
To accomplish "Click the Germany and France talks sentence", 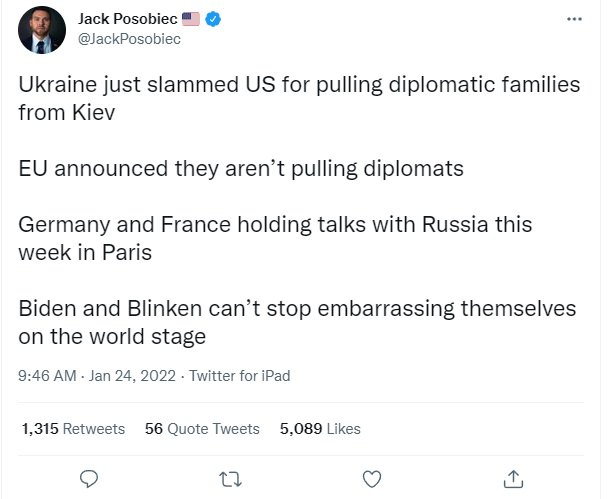I will click(x=275, y=238).
